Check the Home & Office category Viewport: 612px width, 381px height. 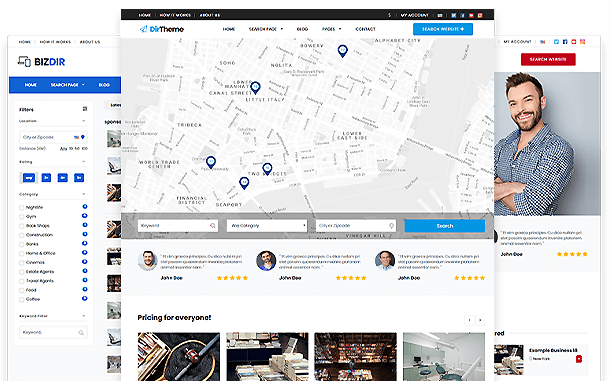[21, 254]
